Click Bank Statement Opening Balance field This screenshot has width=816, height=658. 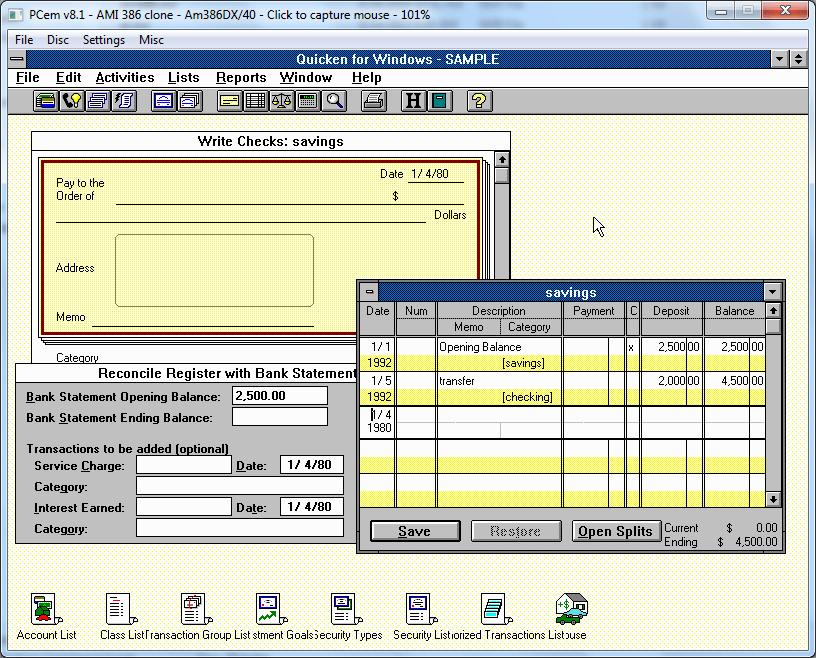[x=280, y=396]
